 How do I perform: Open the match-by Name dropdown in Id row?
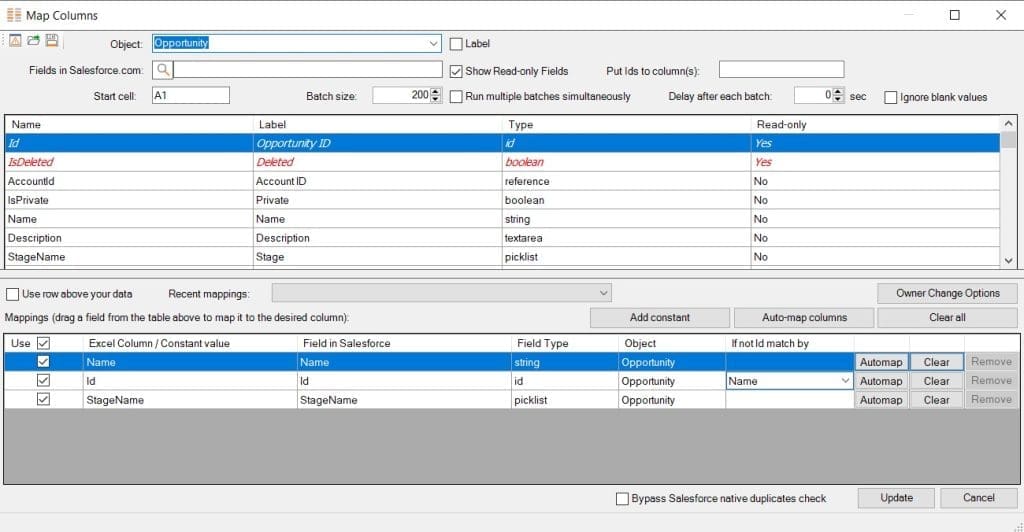point(845,381)
